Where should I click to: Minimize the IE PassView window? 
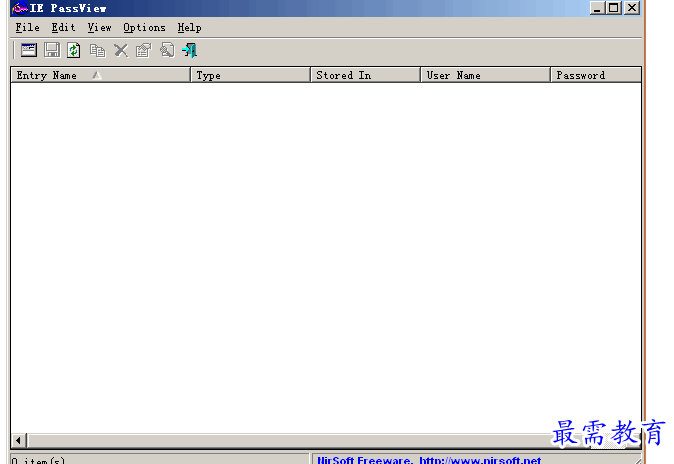point(596,8)
